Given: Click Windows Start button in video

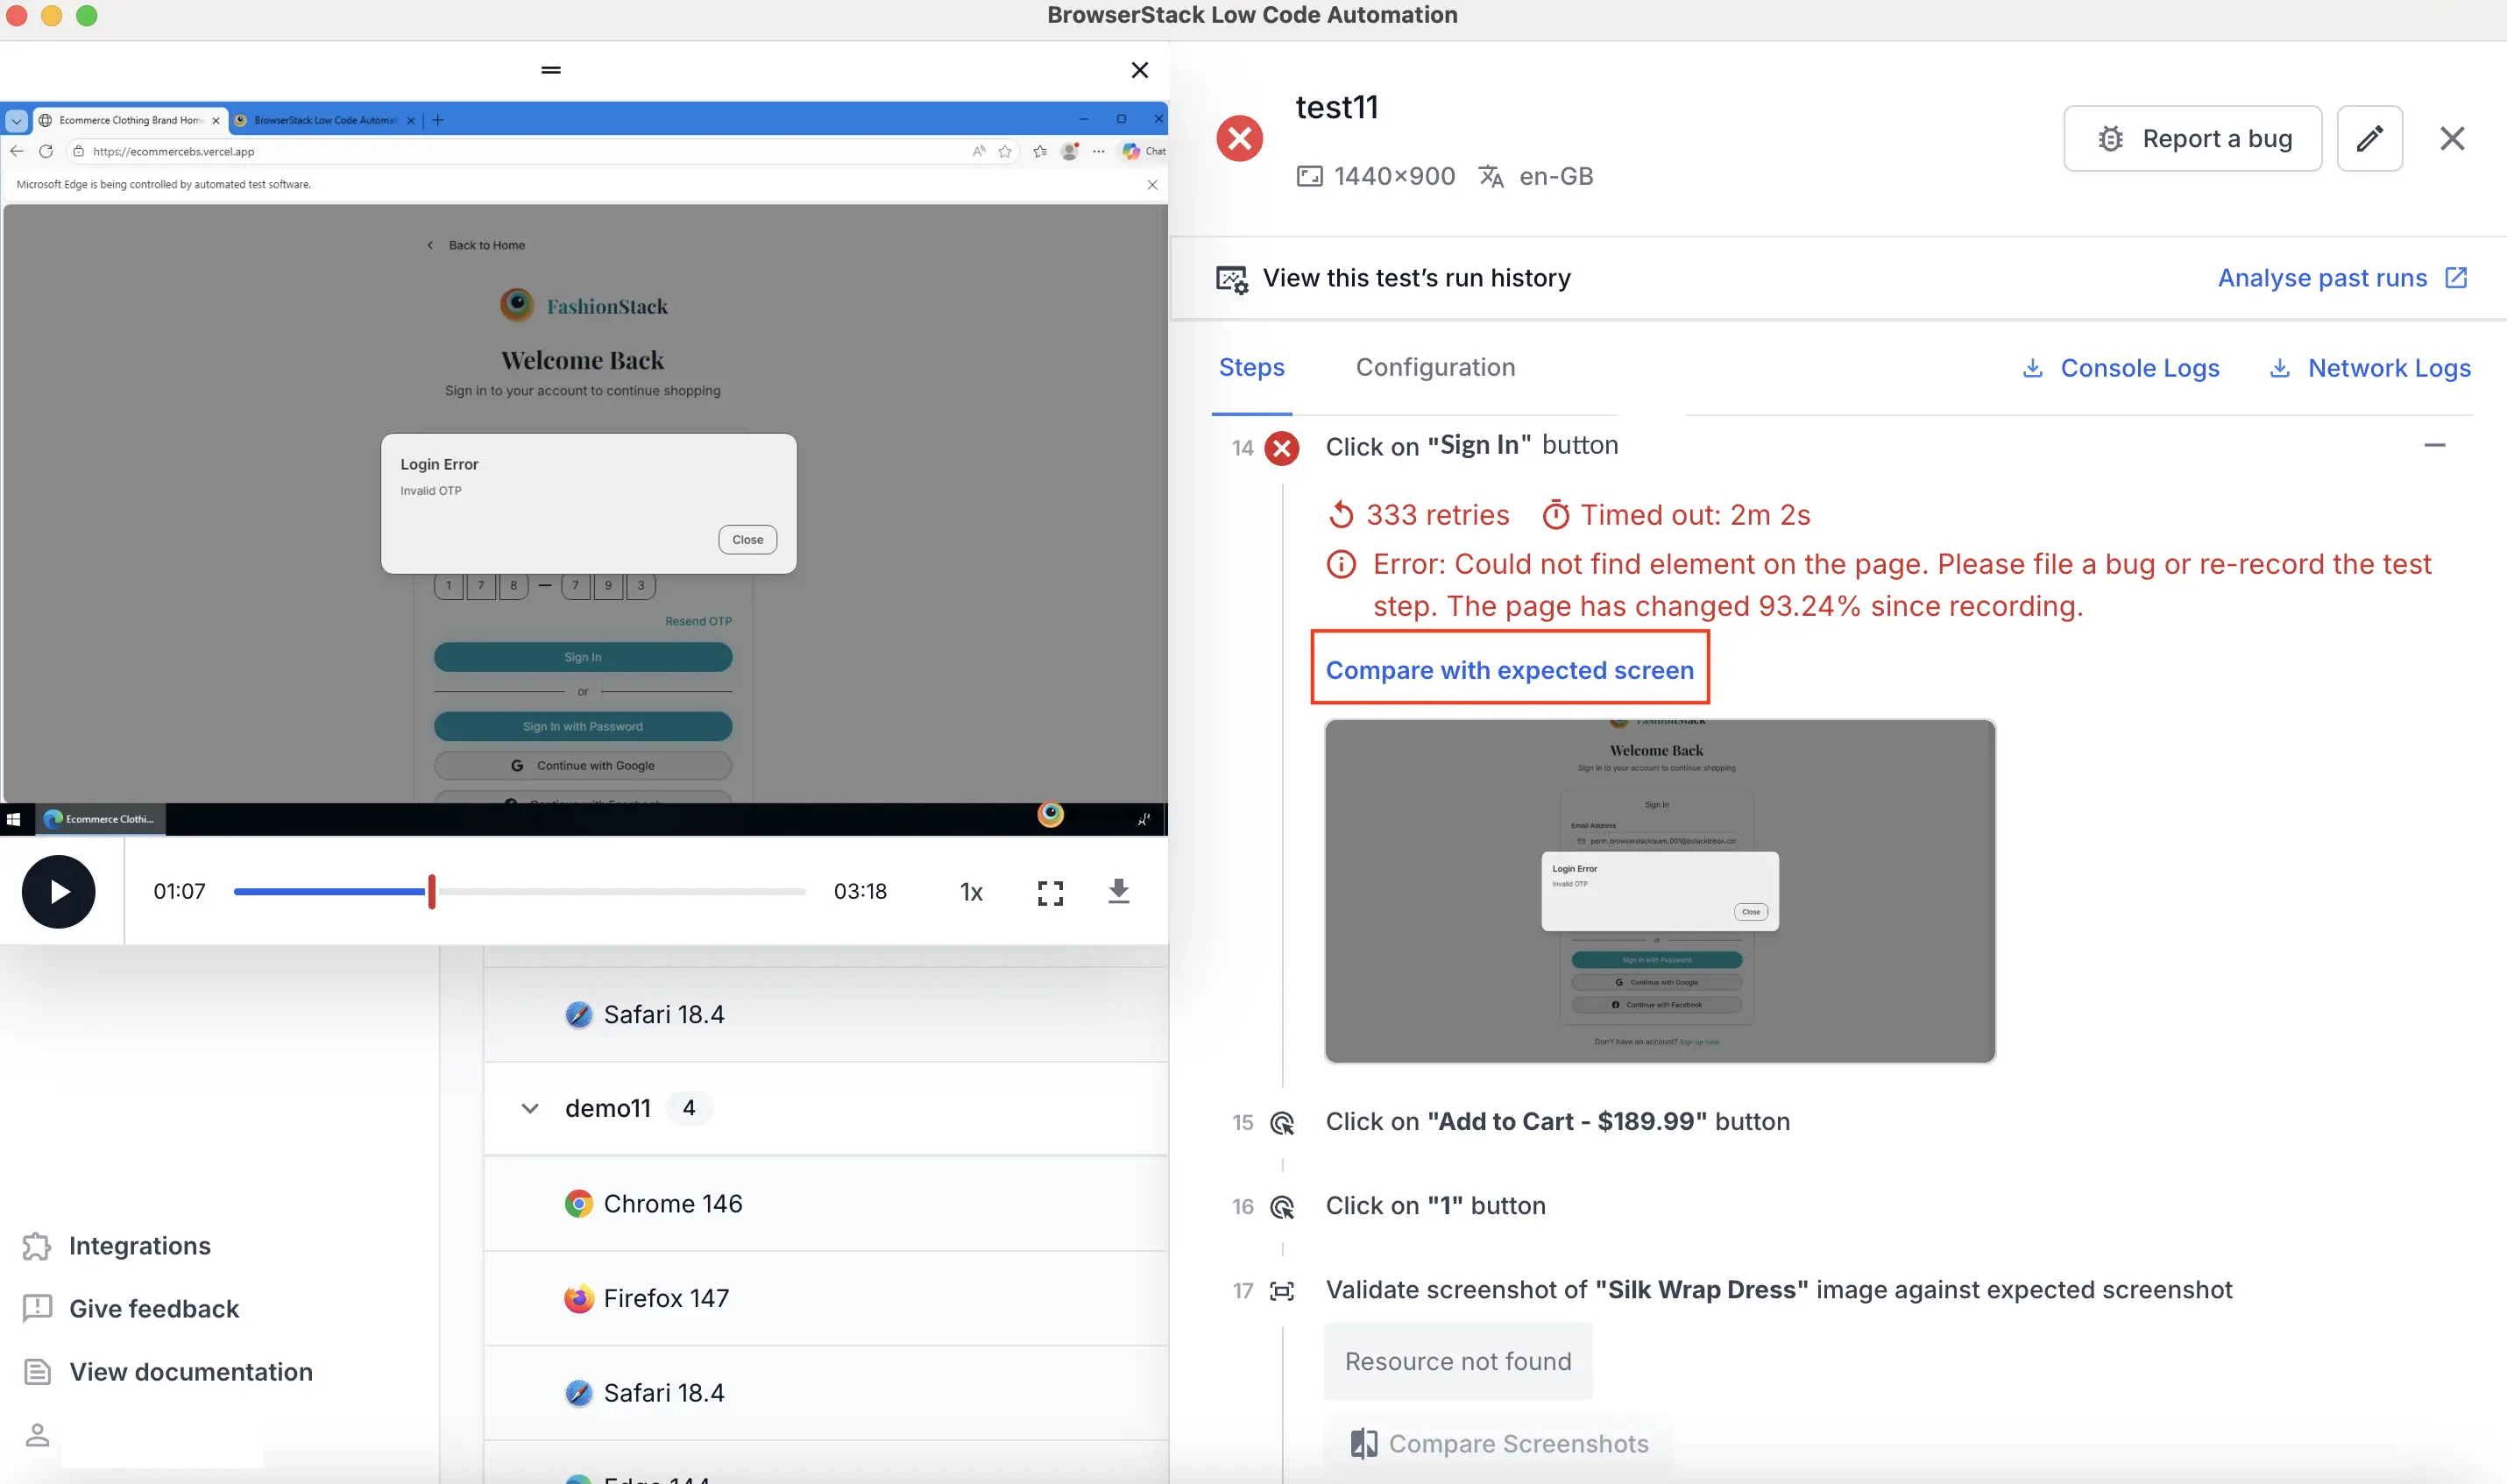Looking at the screenshot, I should 13,819.
